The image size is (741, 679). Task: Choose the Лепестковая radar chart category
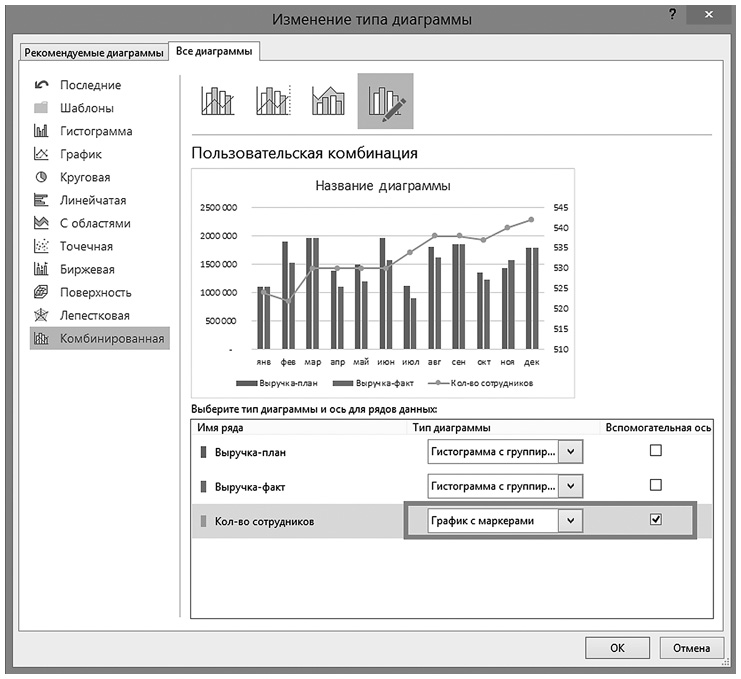point(94,315)
